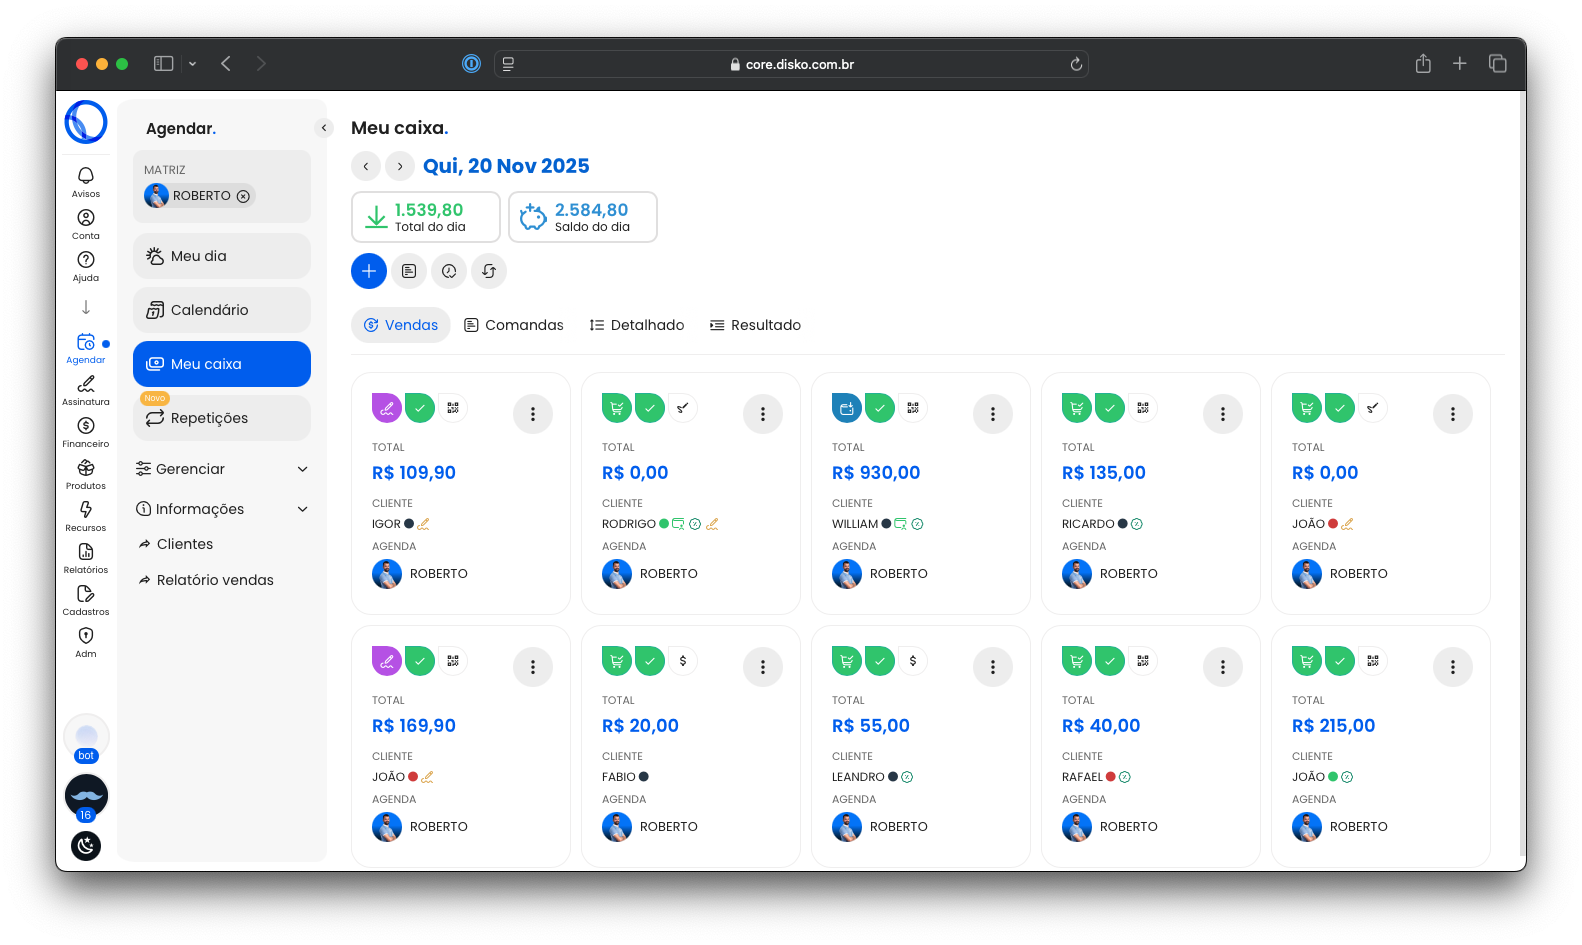Click dollar icon on FABIO card
The image size is (1582, 945).
[683, 661]
